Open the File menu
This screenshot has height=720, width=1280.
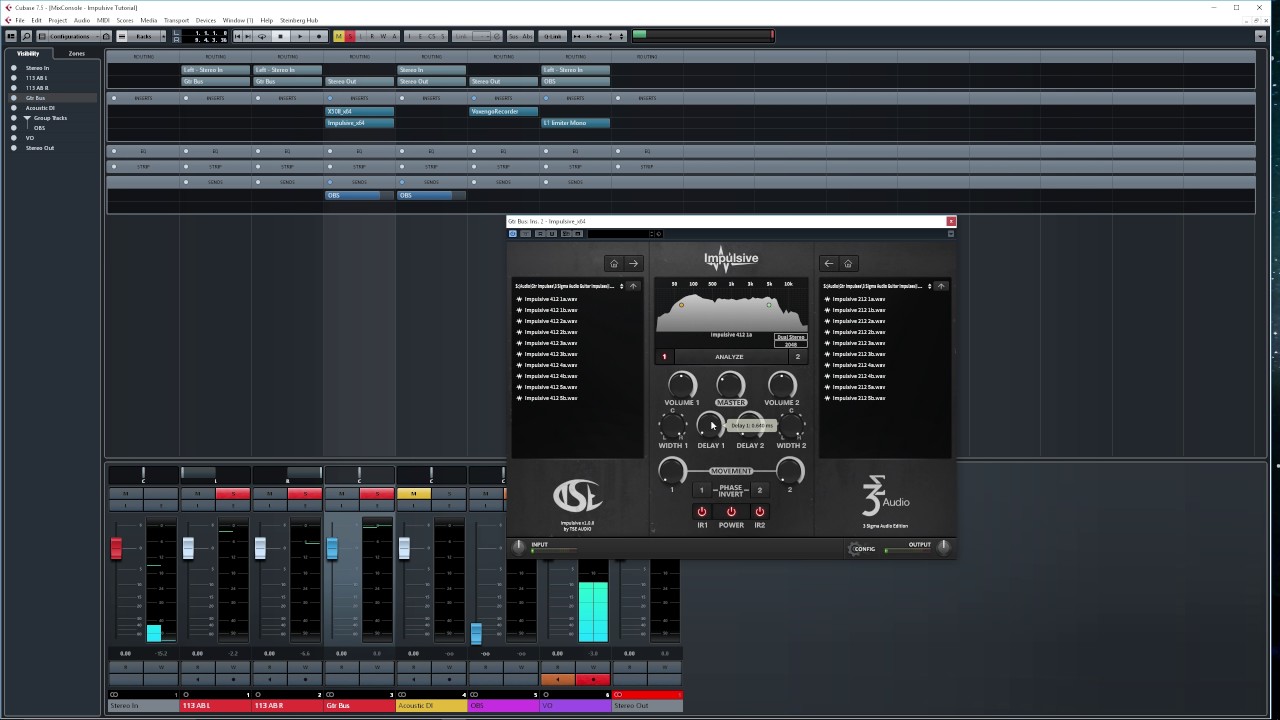coord(20,20)
